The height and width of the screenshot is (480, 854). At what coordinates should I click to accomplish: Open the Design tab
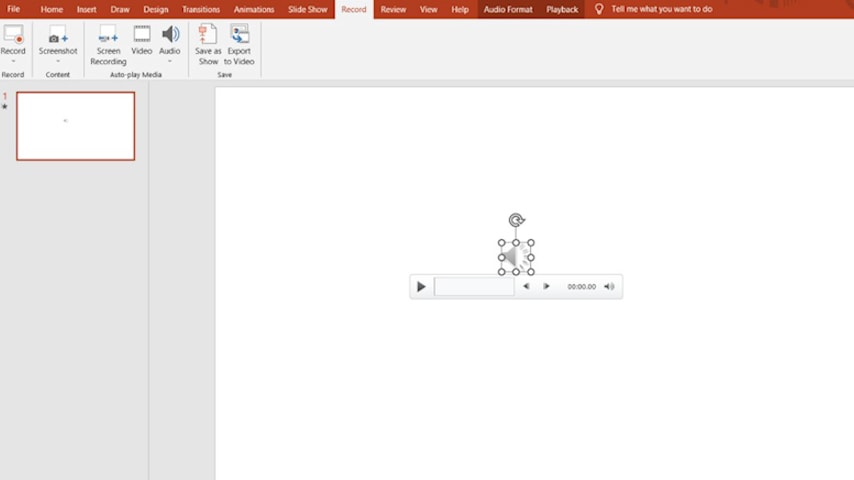pos(156,9)
